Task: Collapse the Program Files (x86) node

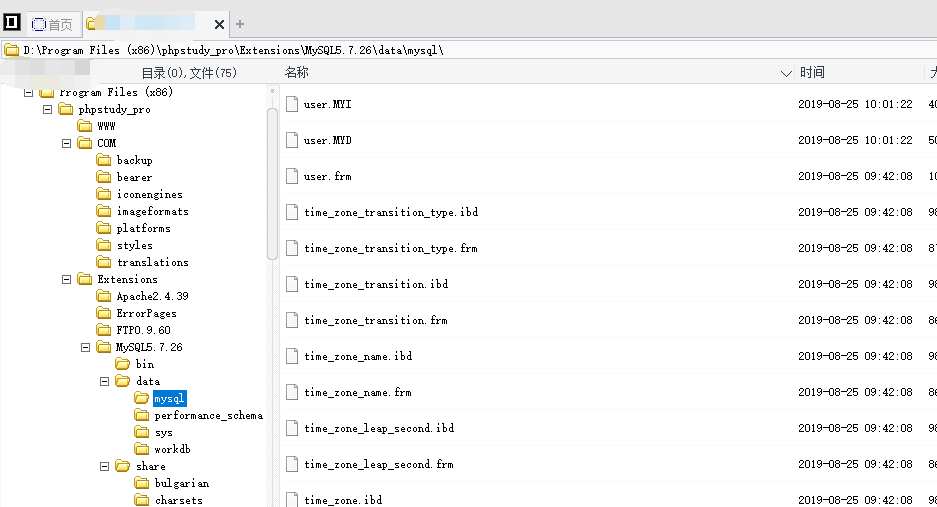Action: pyautogui.click(x=28, y=93)
